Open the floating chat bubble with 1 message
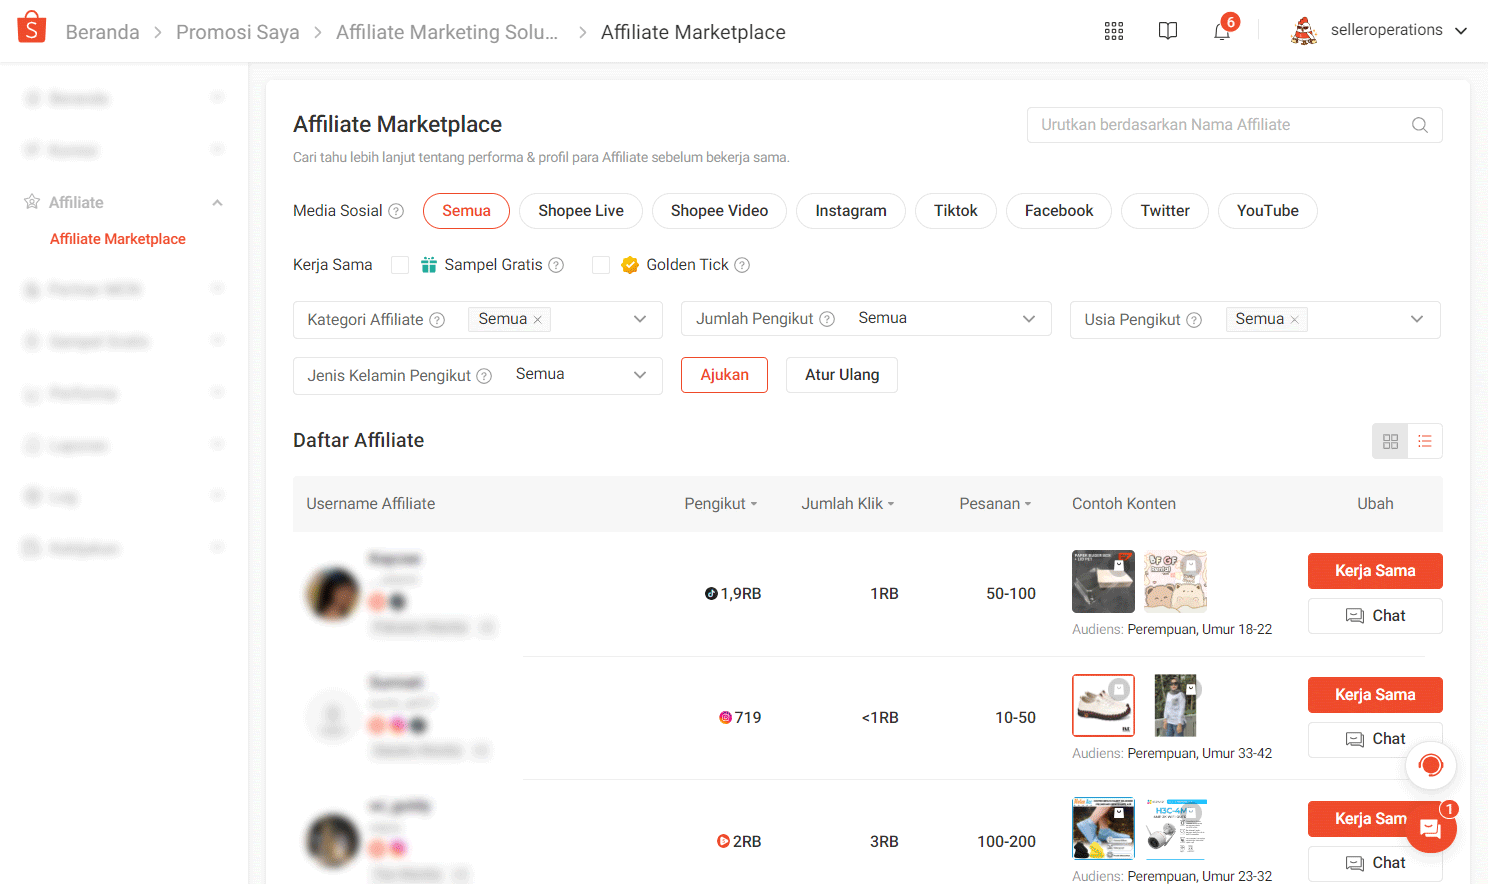 1430,829
